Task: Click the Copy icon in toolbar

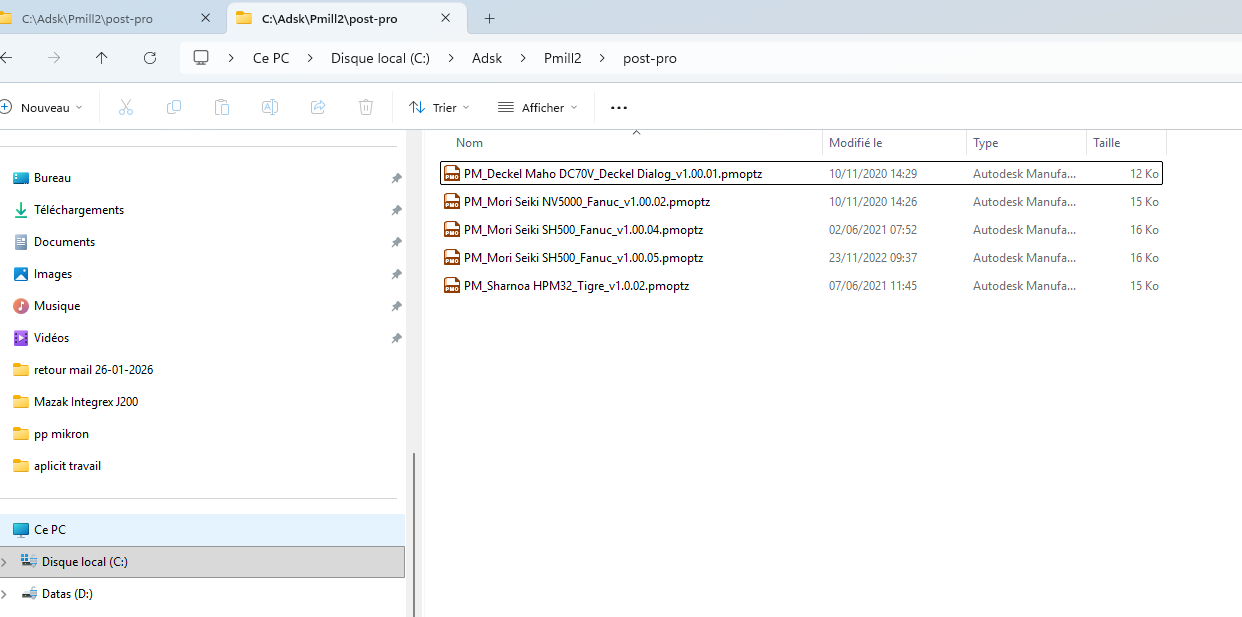Action: 174,107
